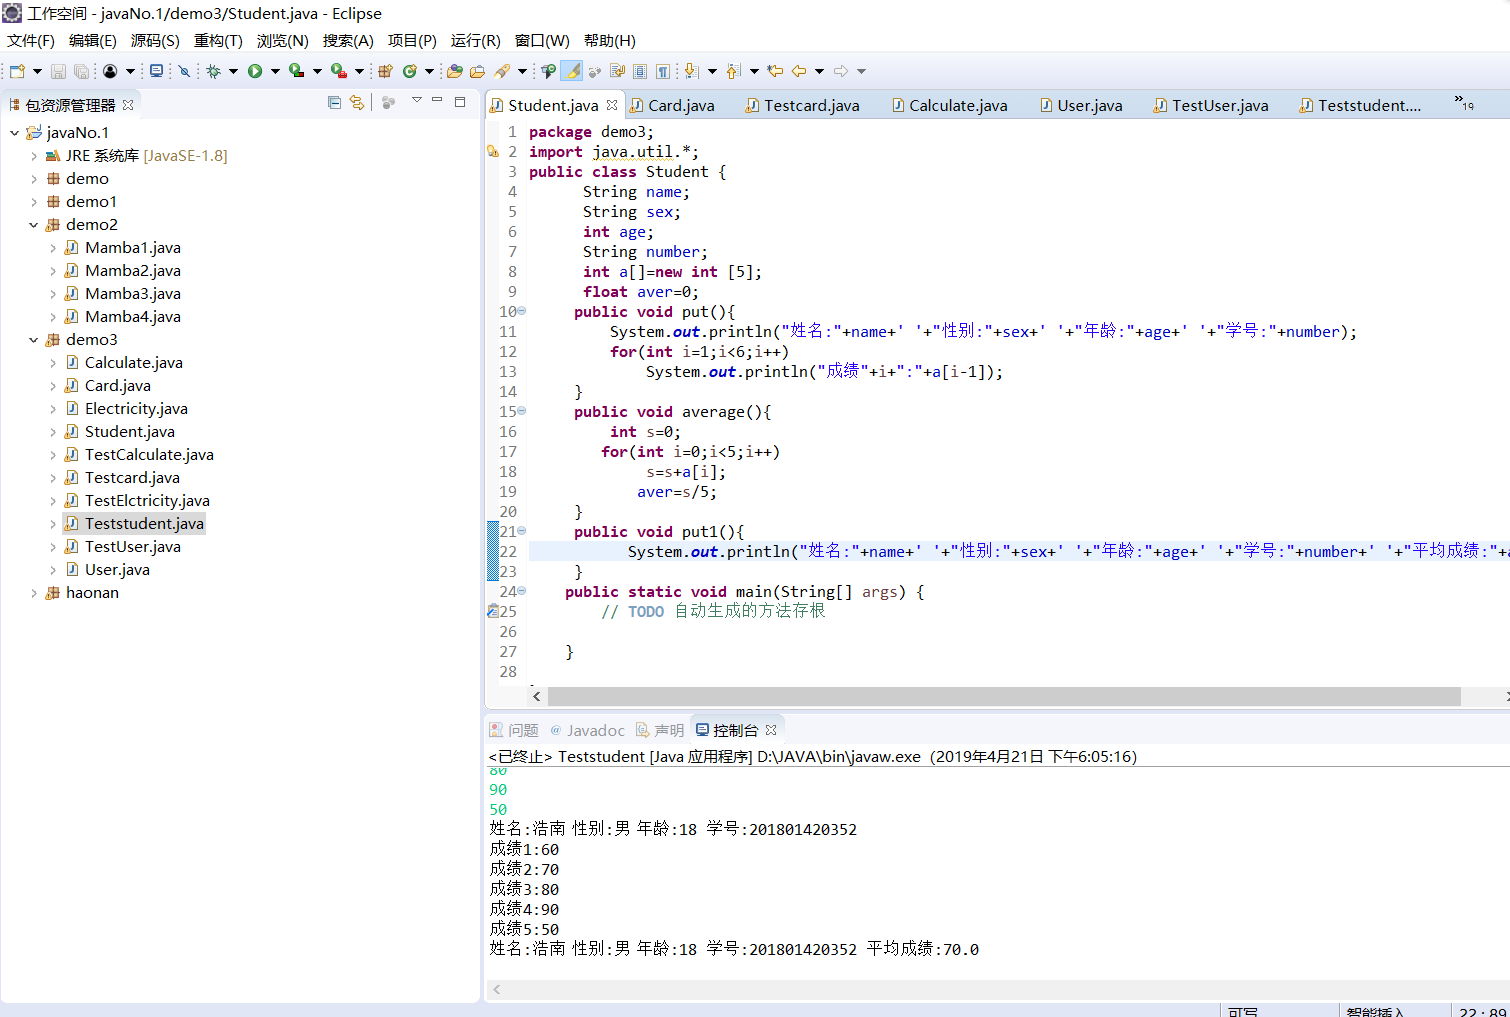1510x1017 pixels.
Task: Toggle Block Selection Mode button
Action: coord(640,71)
